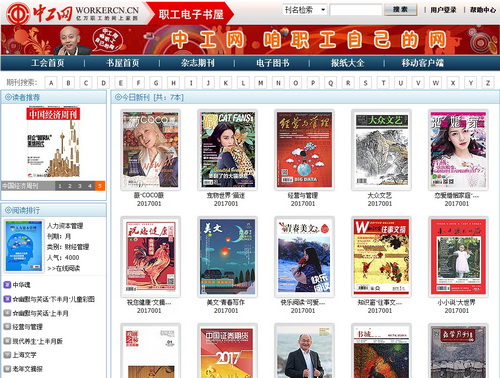Go to 移动客户端 in navigation bar

(423, 63)
